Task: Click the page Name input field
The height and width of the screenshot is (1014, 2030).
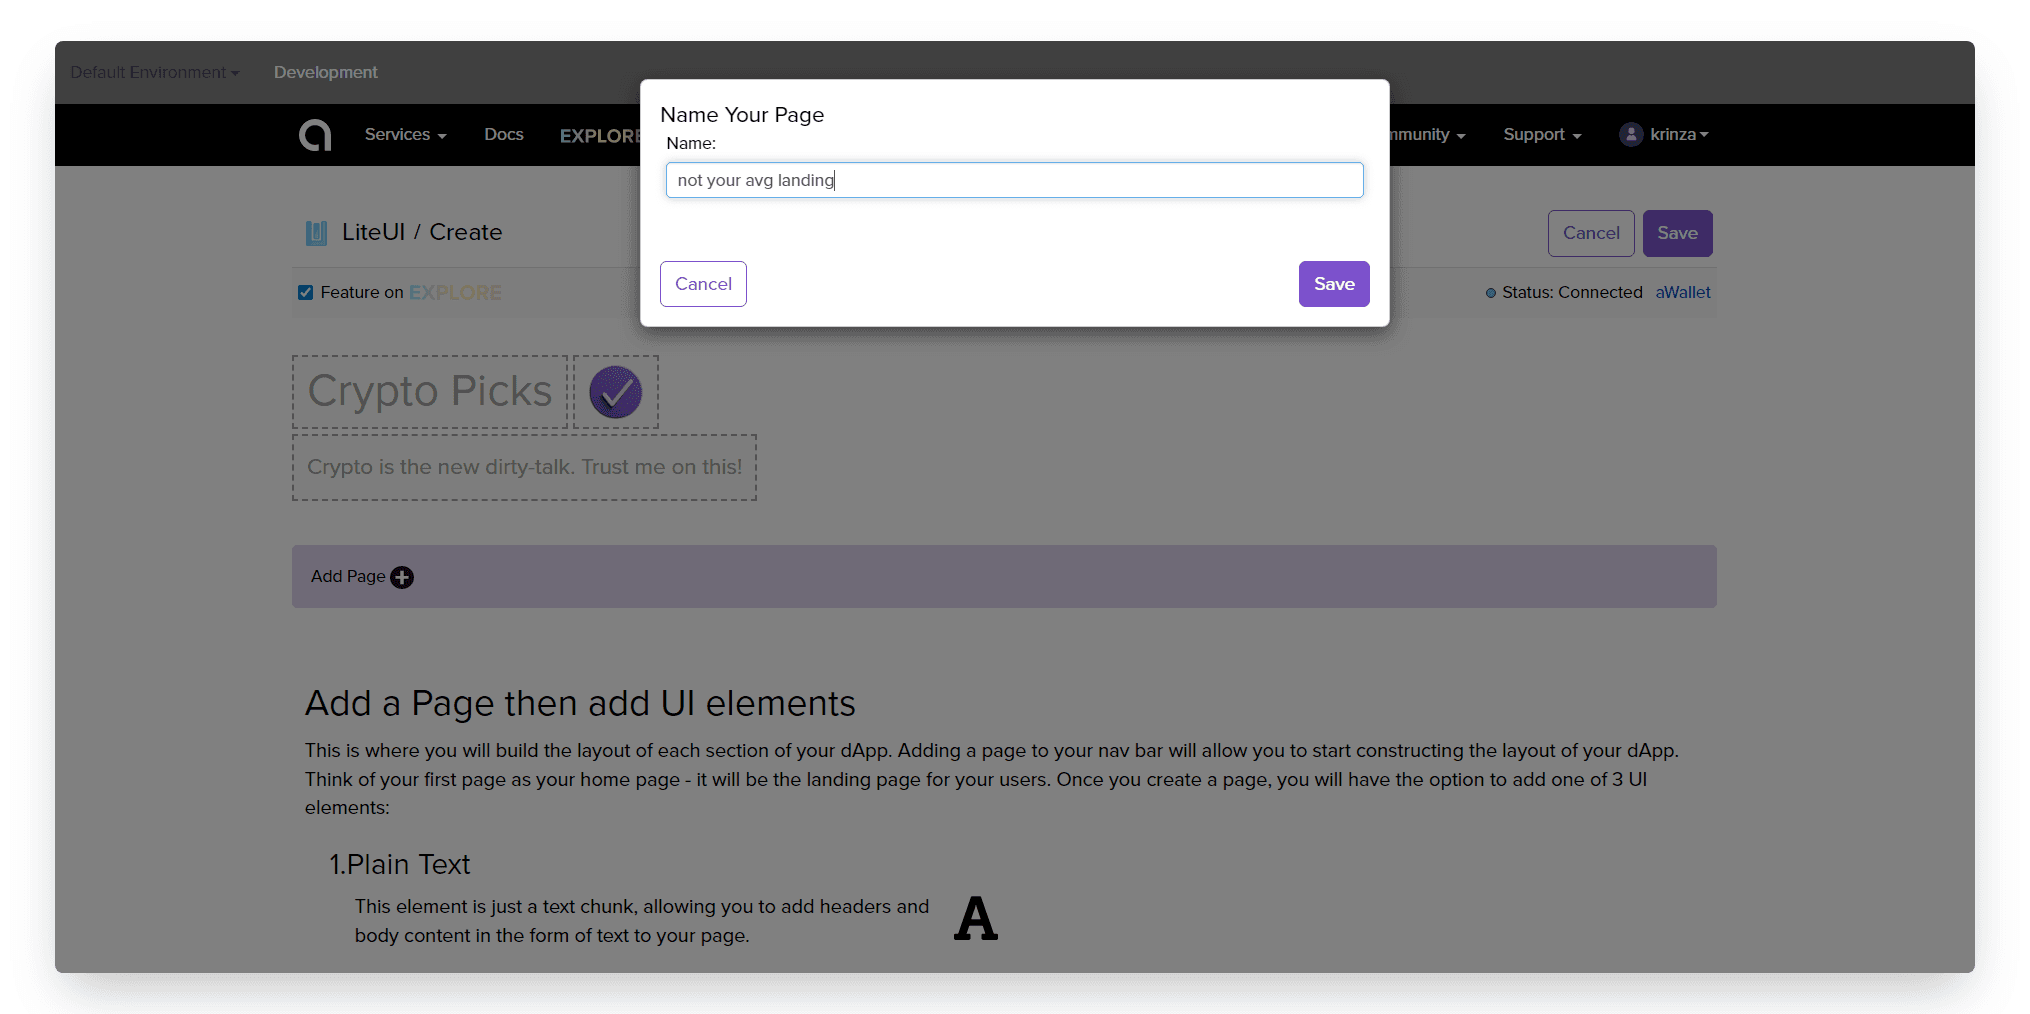Action: [1015, 180]
